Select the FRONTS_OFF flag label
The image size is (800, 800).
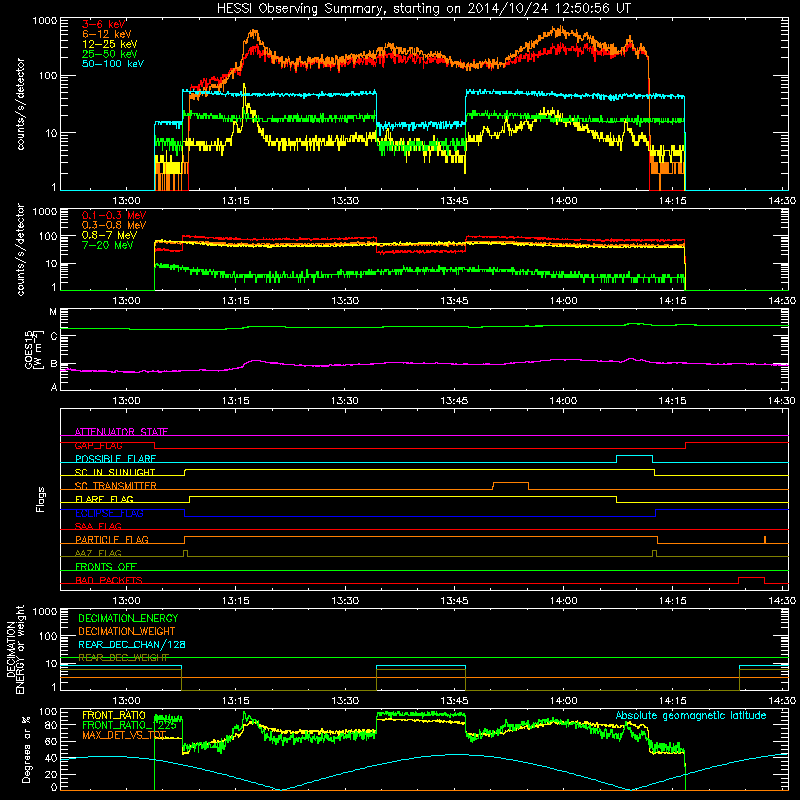(x=106, y=567)
